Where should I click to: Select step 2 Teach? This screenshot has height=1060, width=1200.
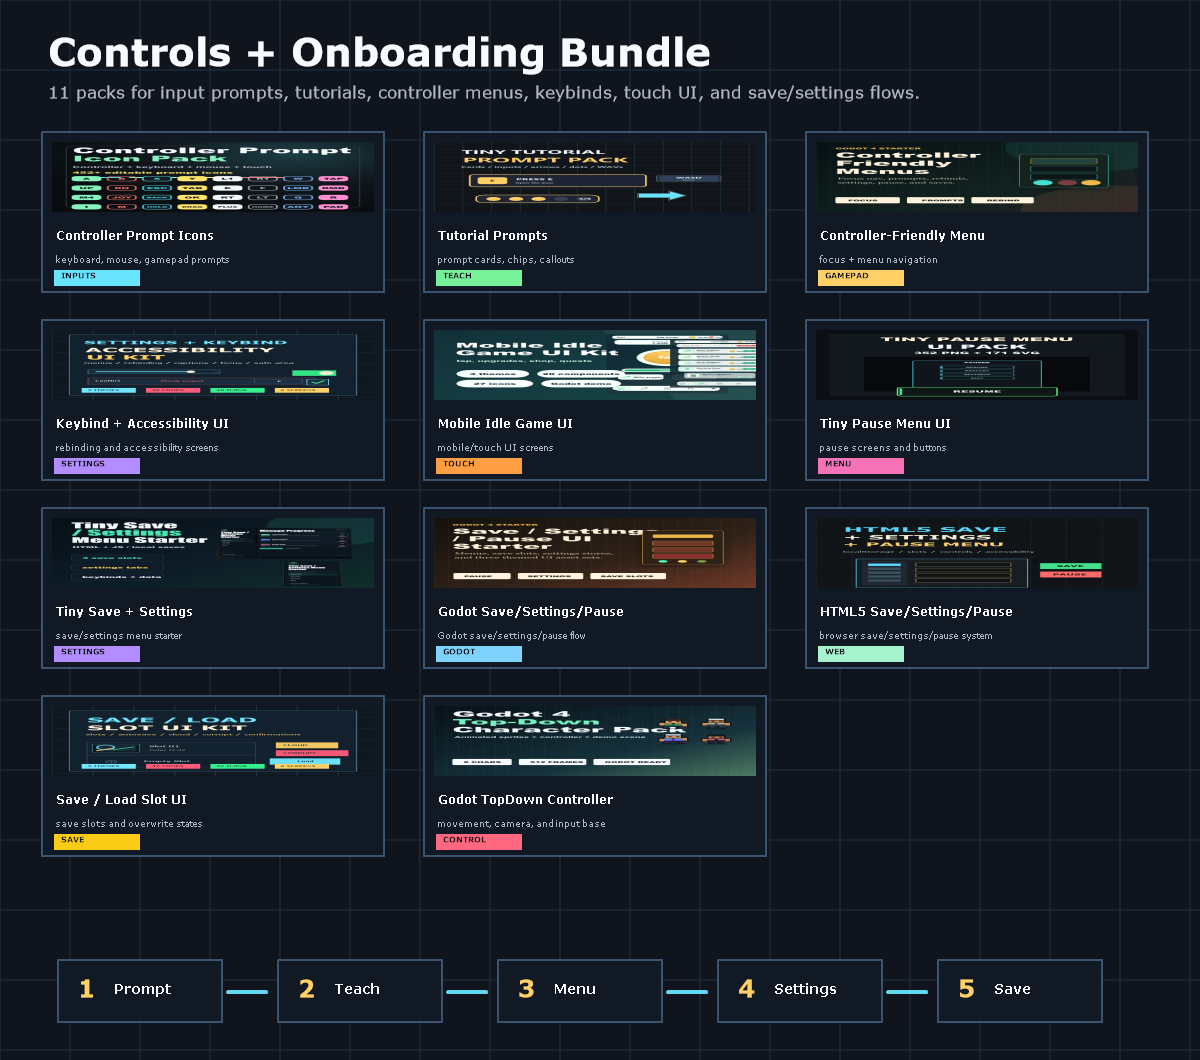(x=360, y=991)
